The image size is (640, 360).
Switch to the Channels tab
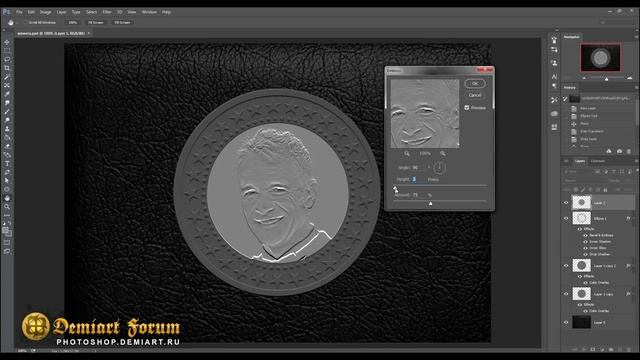[x=598, y=161]
